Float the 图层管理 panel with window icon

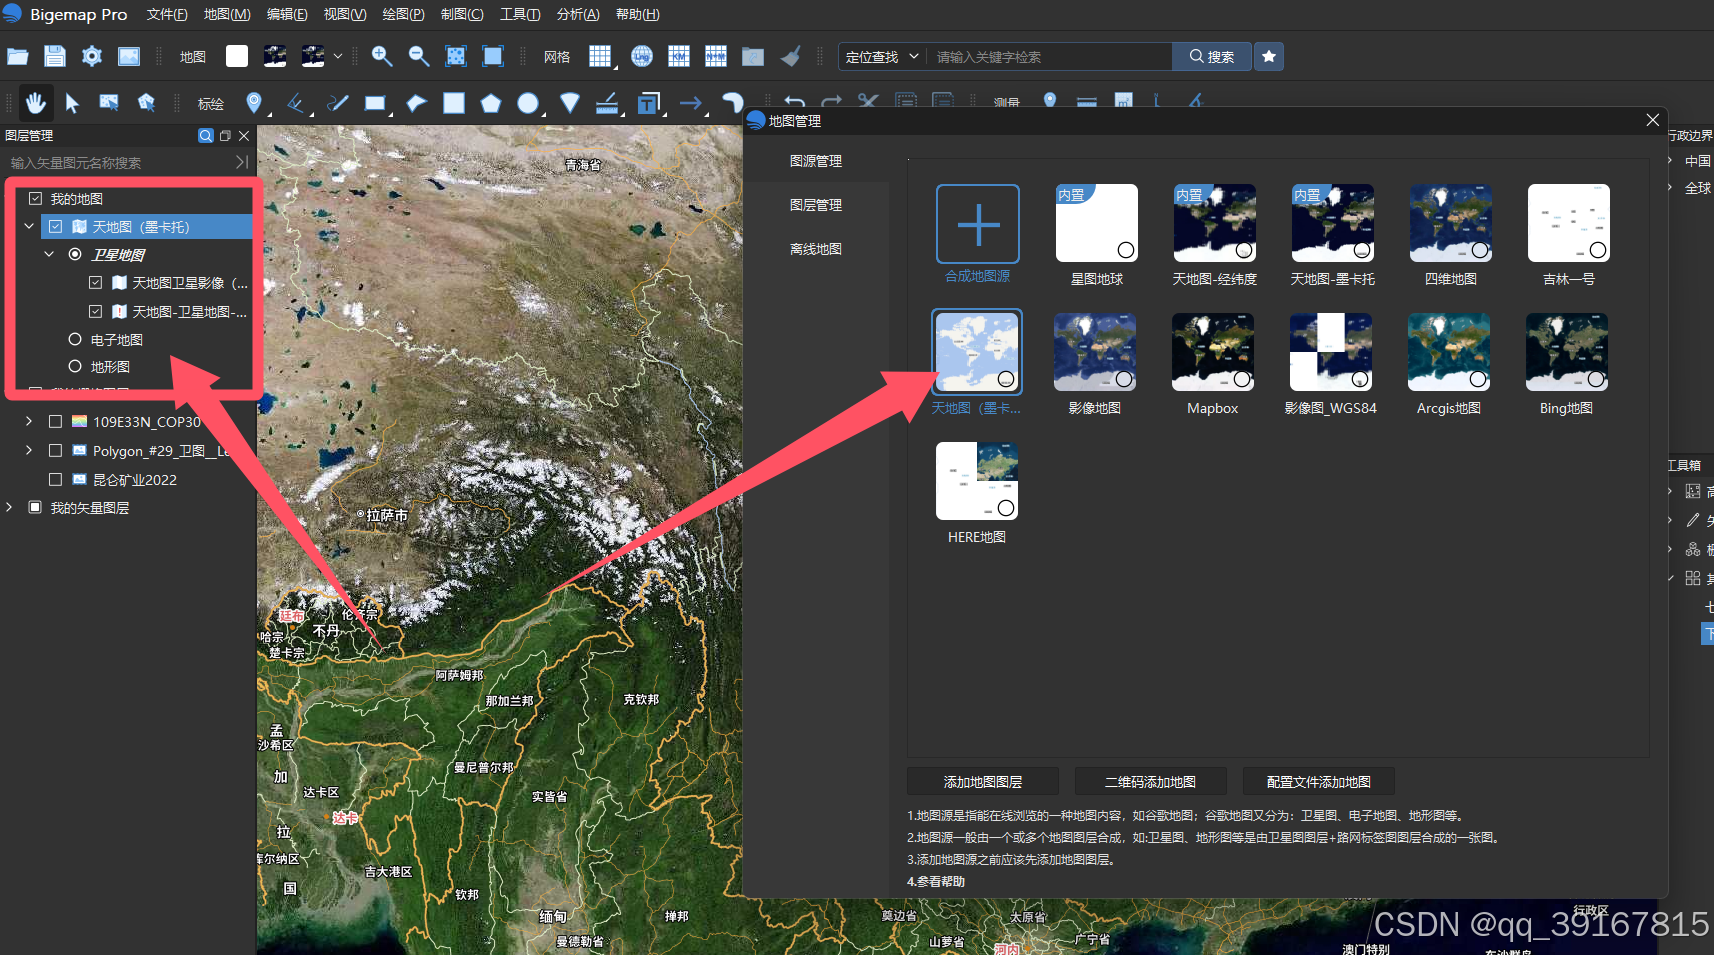pyautogui.click(x=225, y=135)
